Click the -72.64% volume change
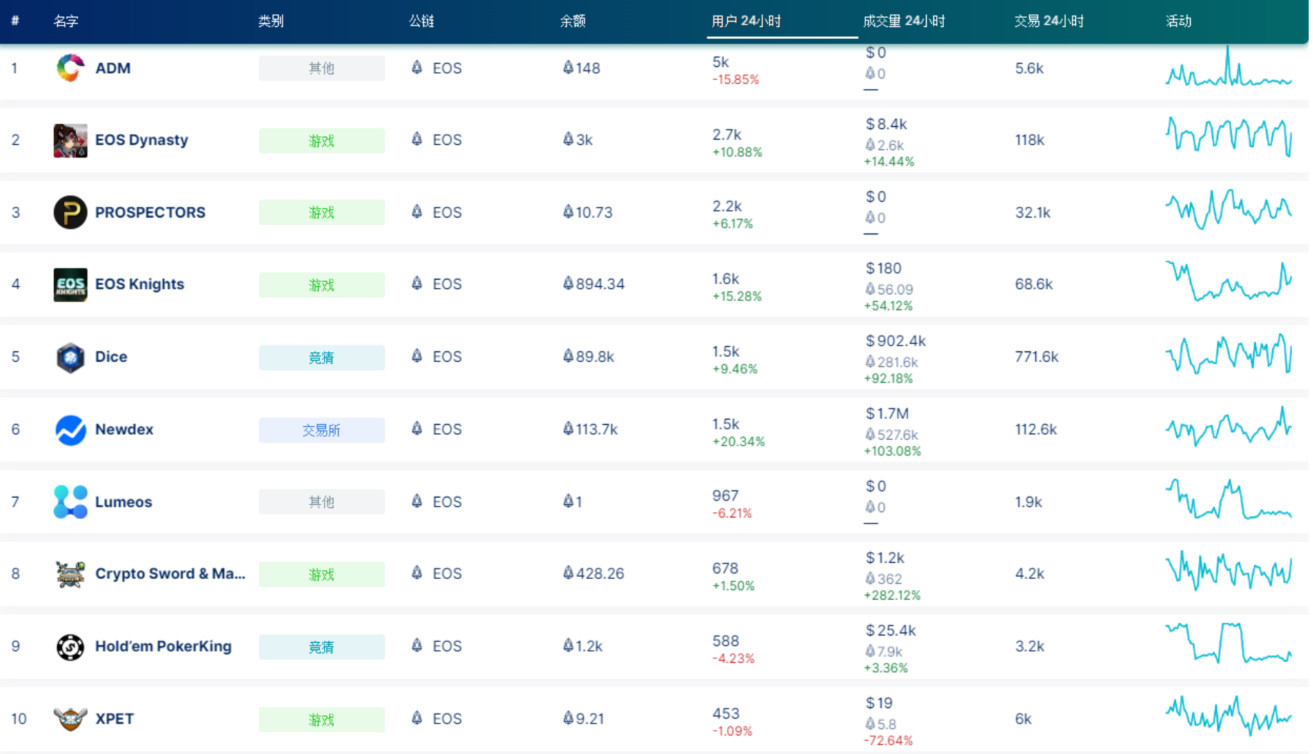The image size is (1313, 754). (889, 740)
